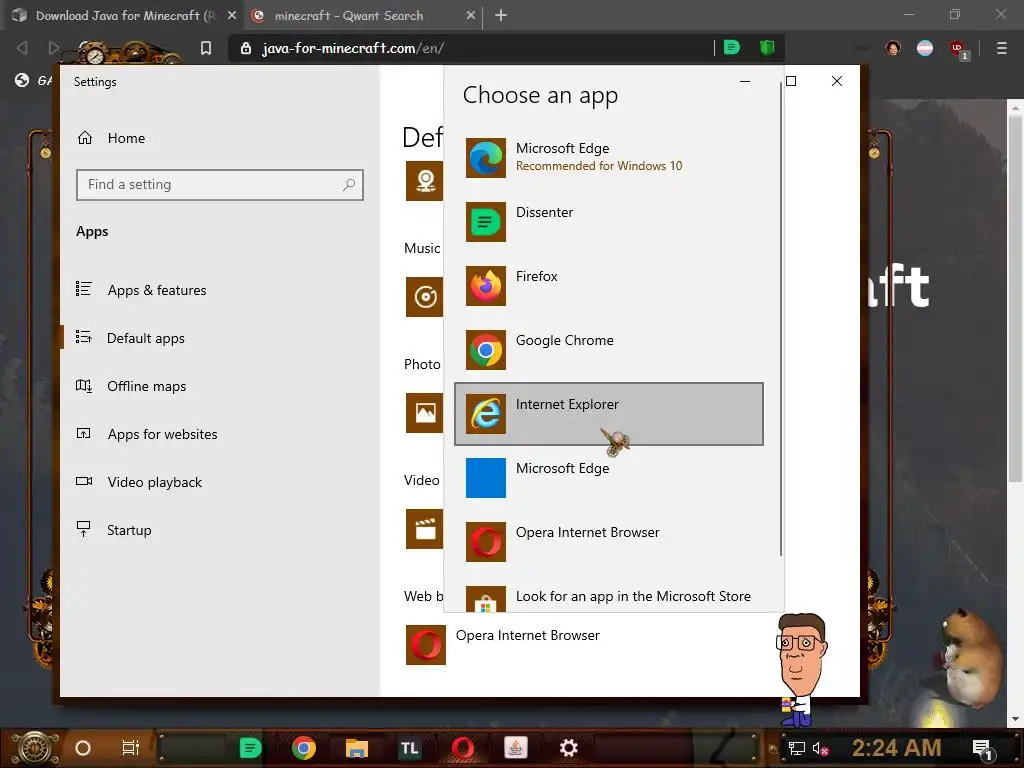Open a new browser tab
Screen dimensions: 1024x768
tap(501, 15)
